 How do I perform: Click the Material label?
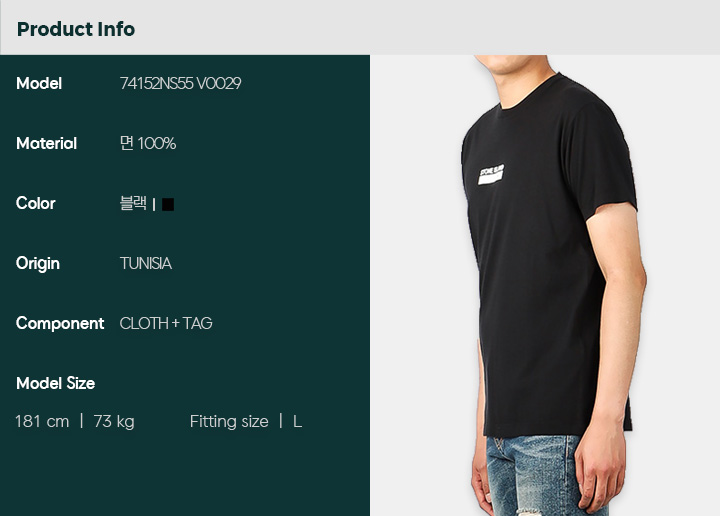coord(46,144)
